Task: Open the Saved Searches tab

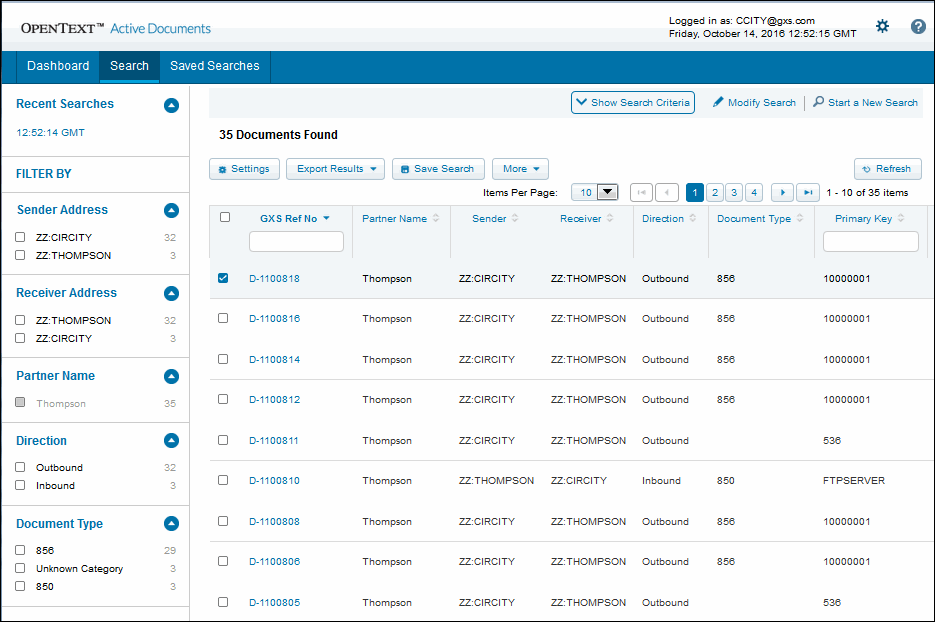Action: (214, 66)
